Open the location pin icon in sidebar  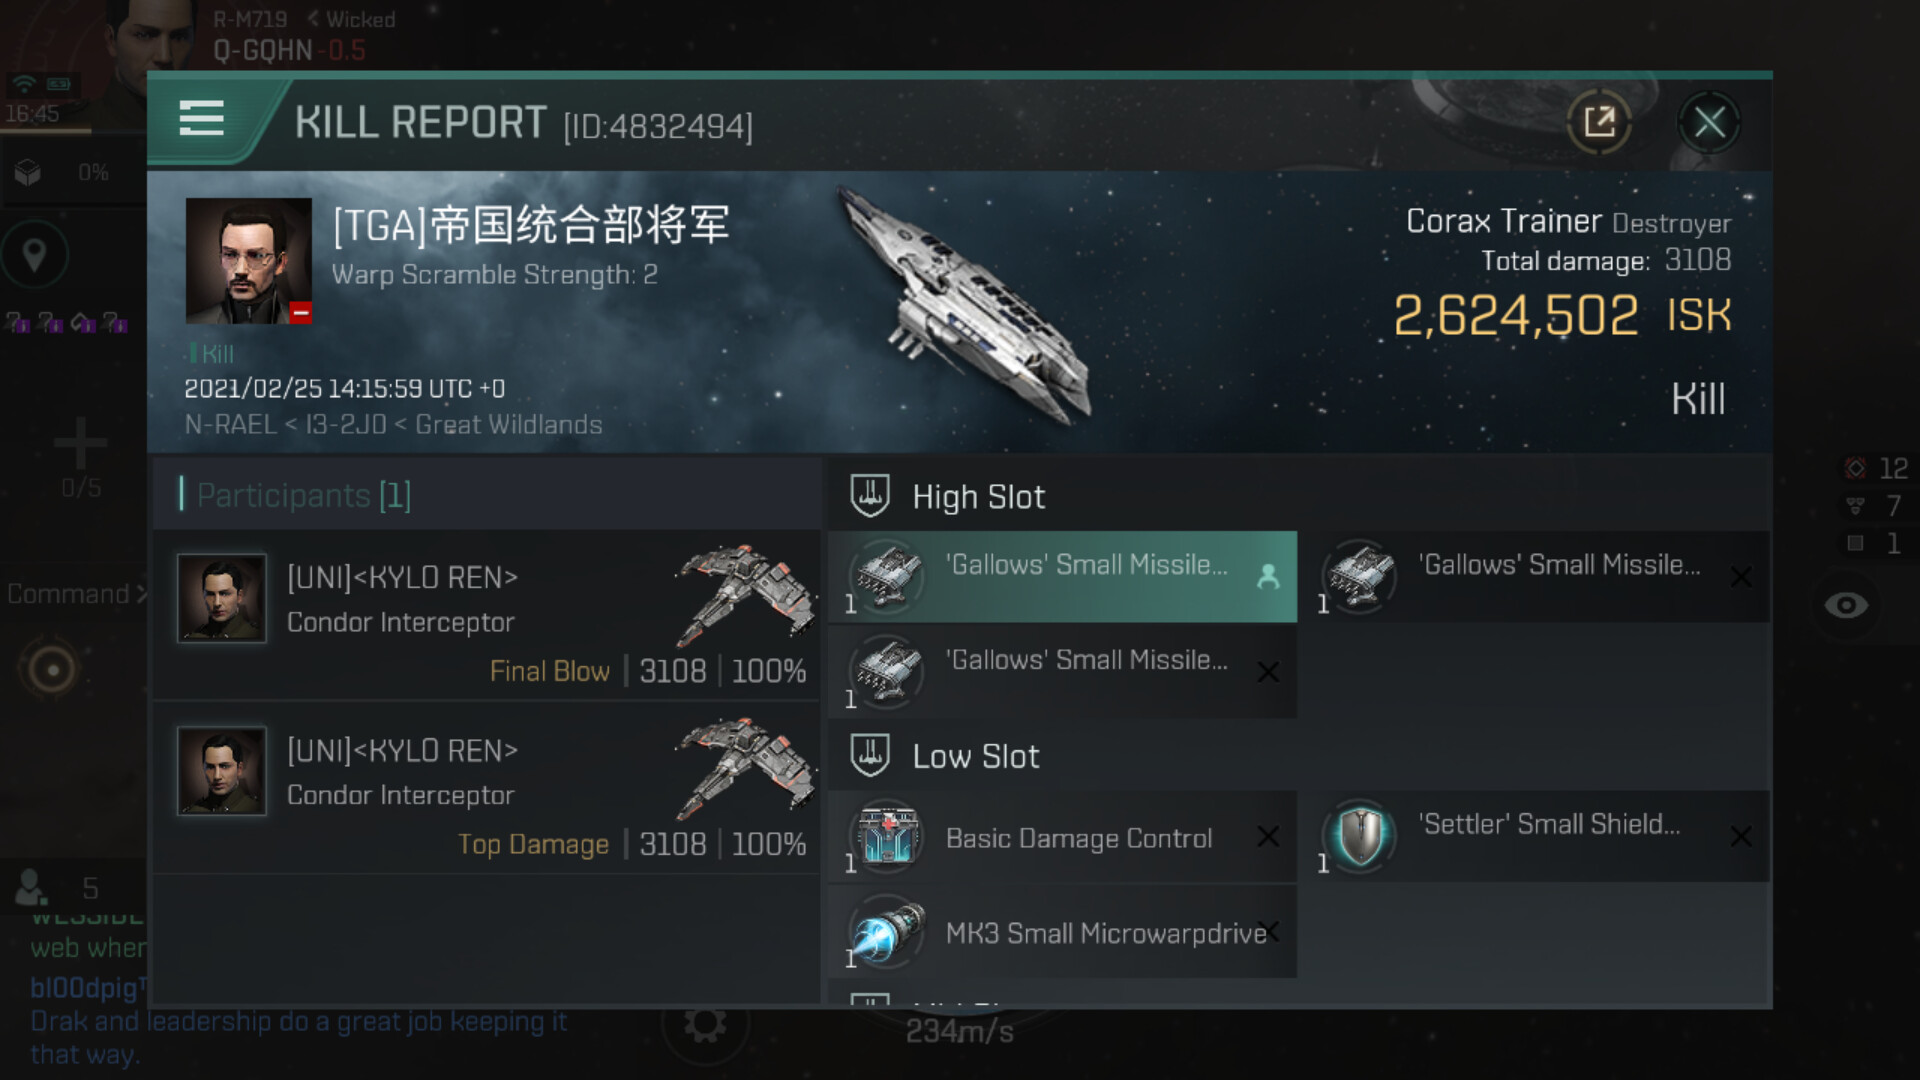(35, 255)
